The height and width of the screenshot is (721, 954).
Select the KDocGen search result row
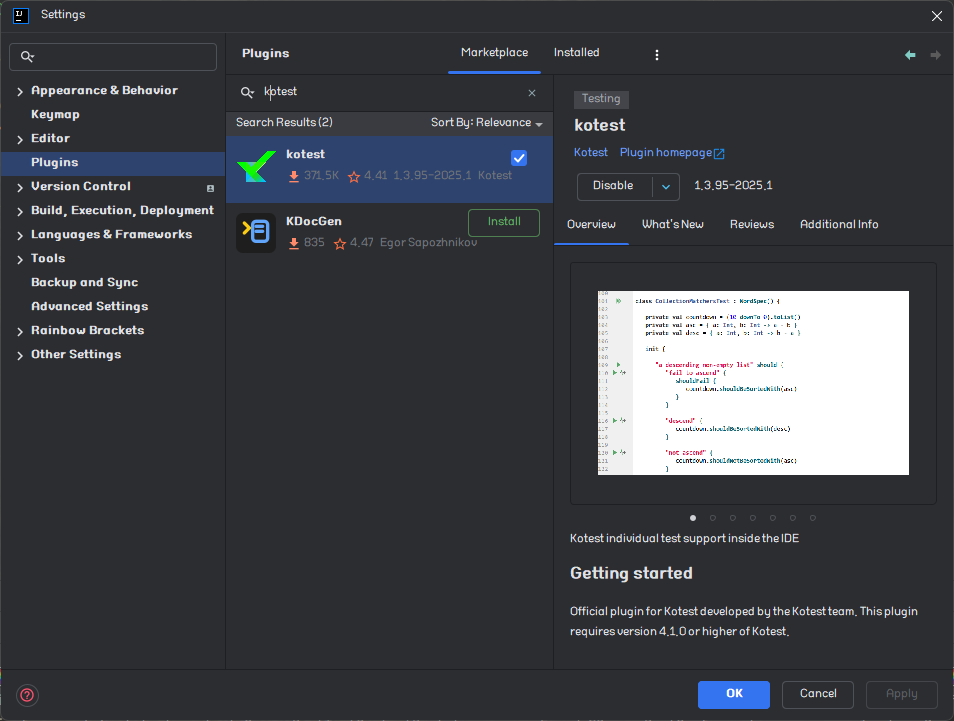[389, 234]
